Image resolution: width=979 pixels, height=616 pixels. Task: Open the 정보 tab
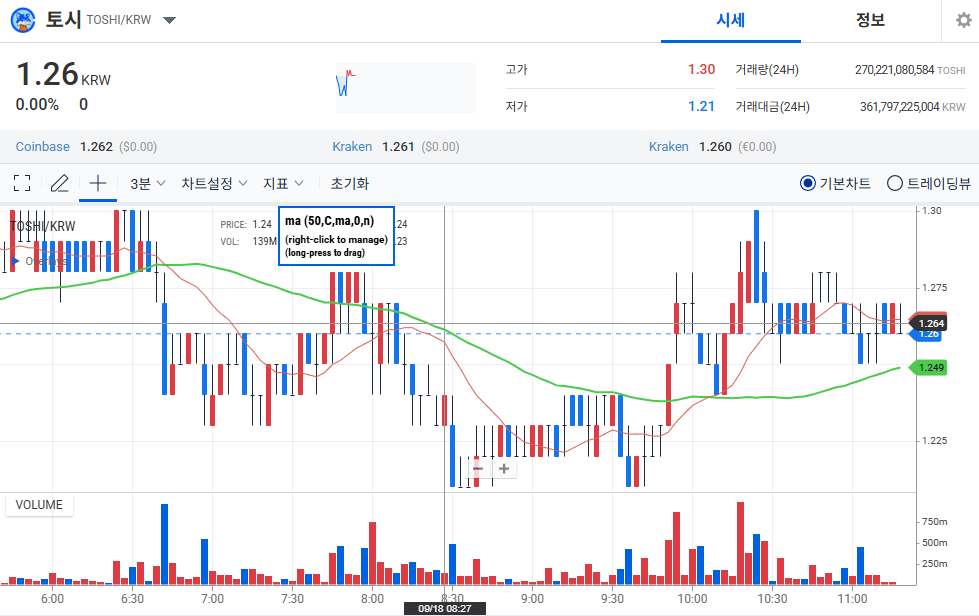click(870, 20)
